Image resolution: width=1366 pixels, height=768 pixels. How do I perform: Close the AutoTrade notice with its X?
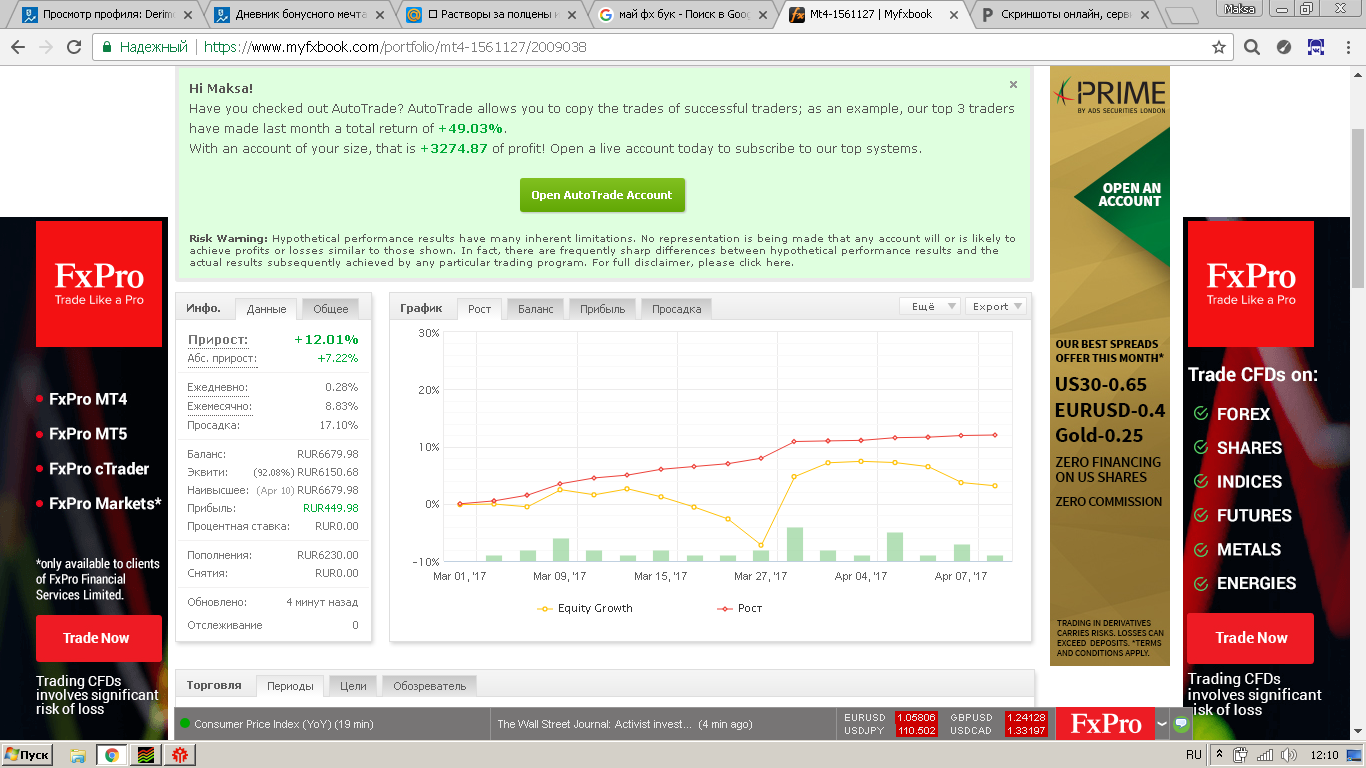point(1013,85)
